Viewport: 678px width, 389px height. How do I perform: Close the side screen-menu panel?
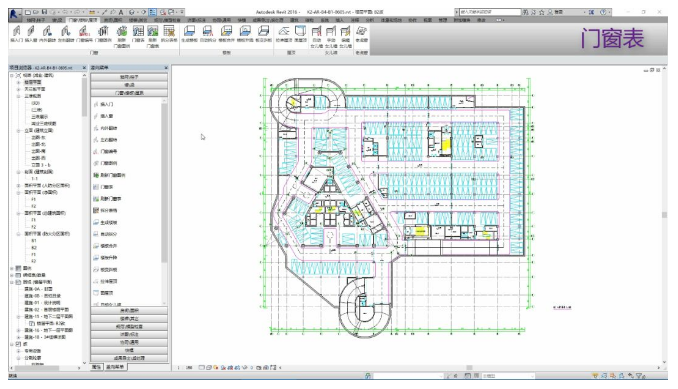coord(166,68)
